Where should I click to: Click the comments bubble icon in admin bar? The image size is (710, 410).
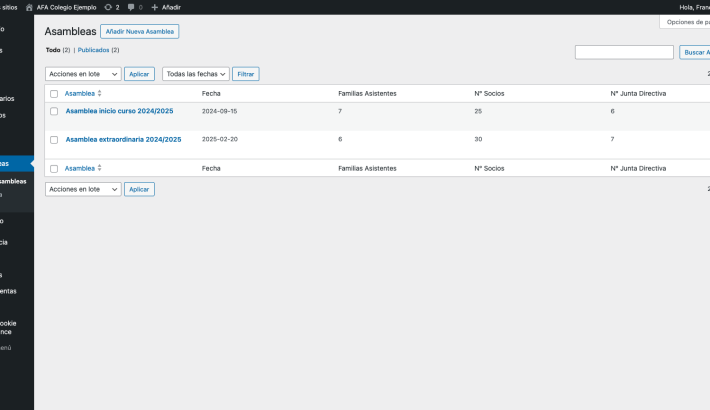point(131,7)
